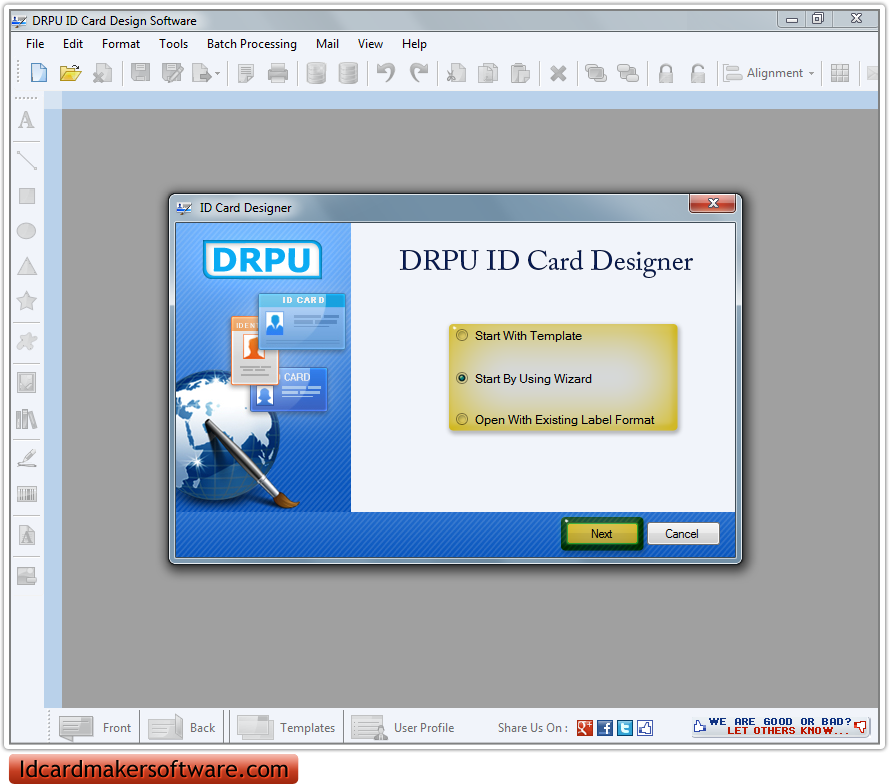Select the puzzle piece symbol tool
889x784 pixels.
click(x=27, y=341)
